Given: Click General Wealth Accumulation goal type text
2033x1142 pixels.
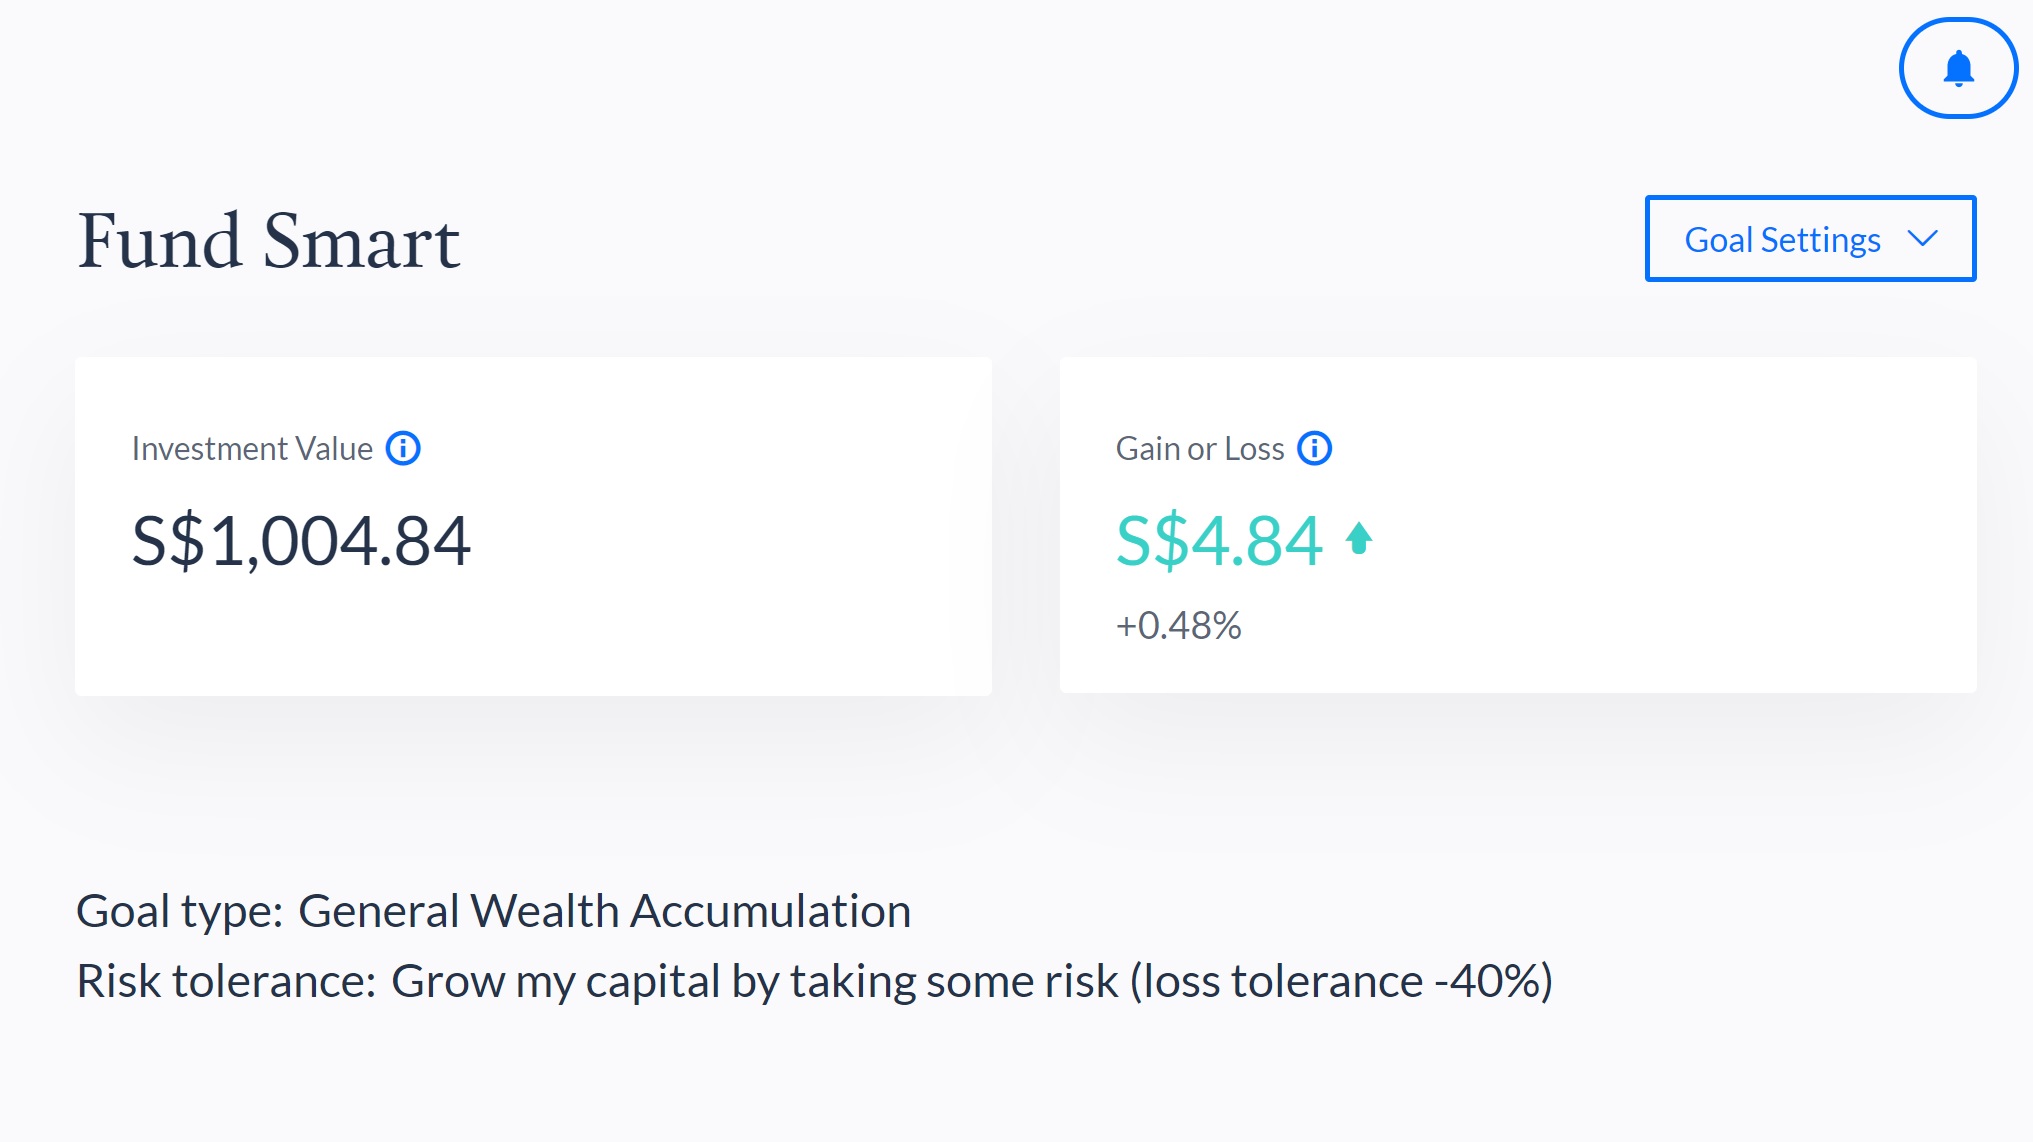Looking at the screenshot, I should (x=604, y=911).
